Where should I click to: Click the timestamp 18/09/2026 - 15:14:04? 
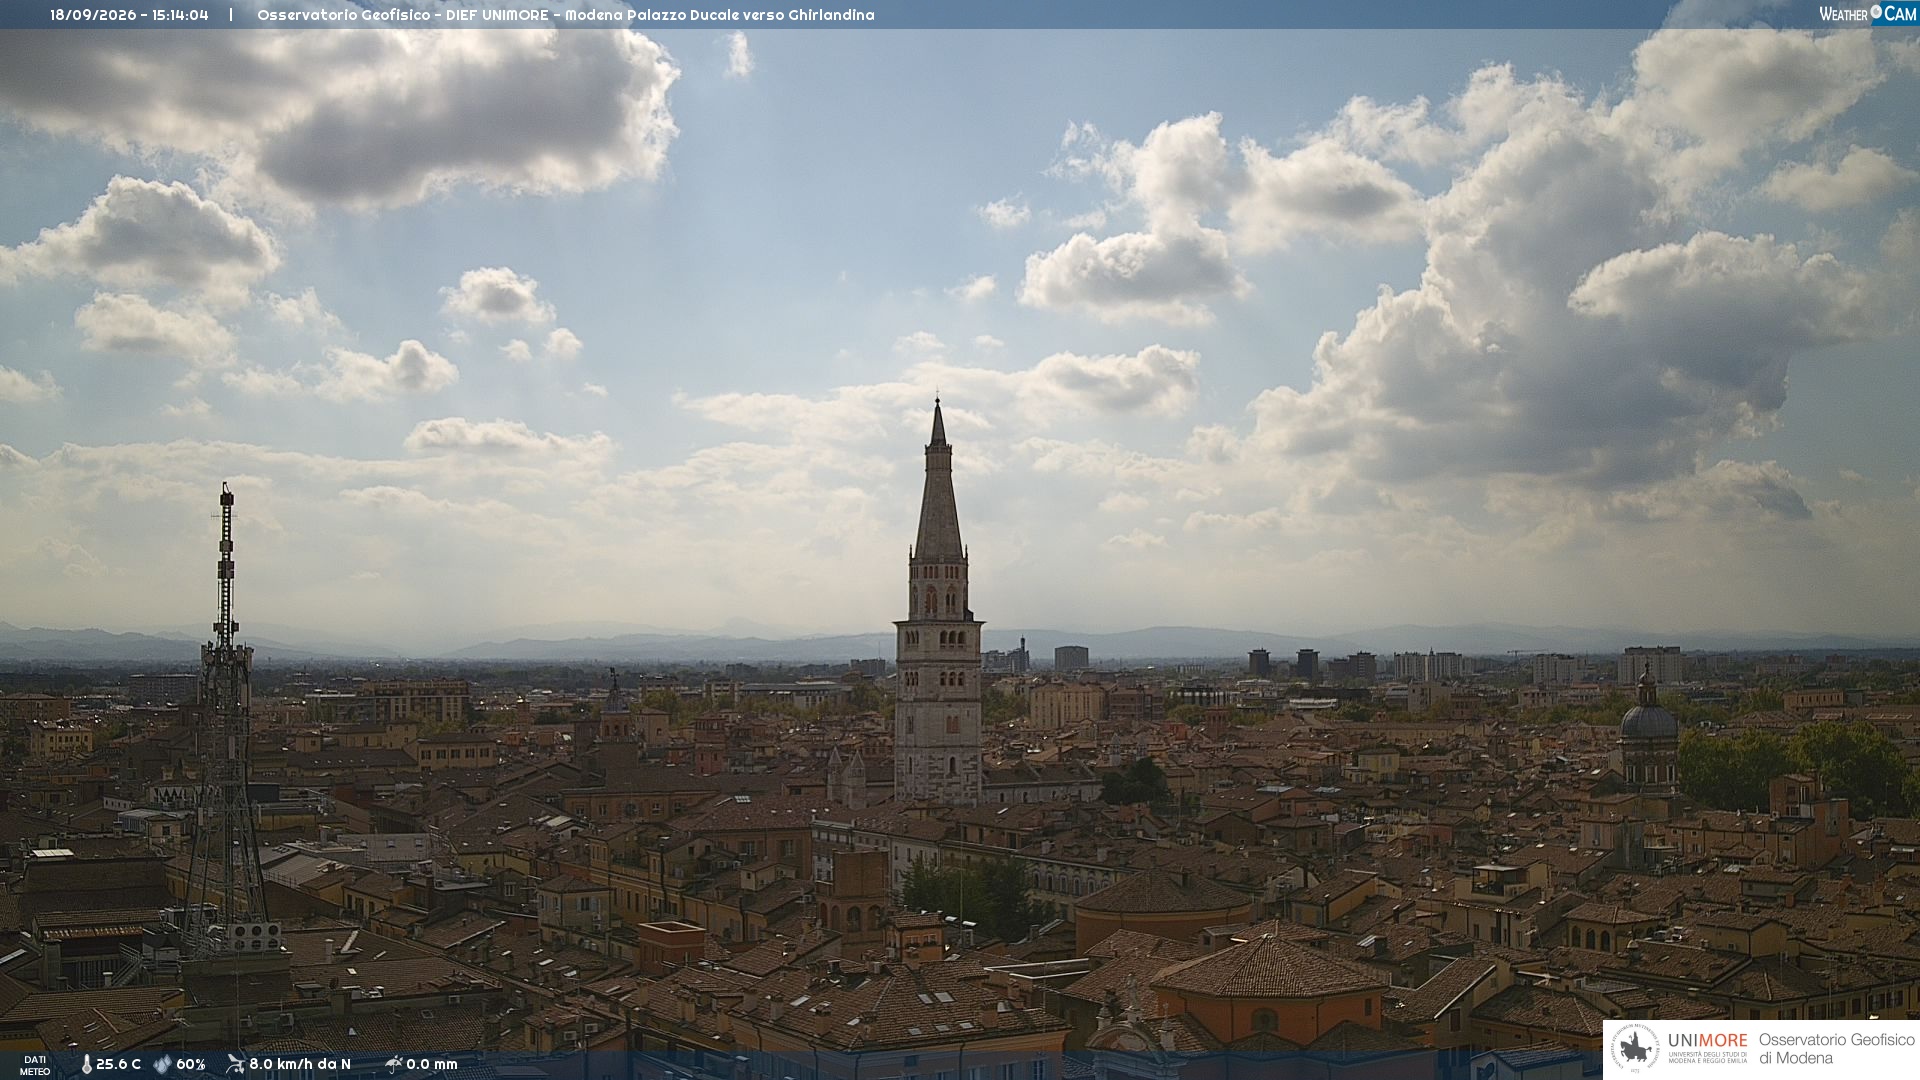[129, 15]
